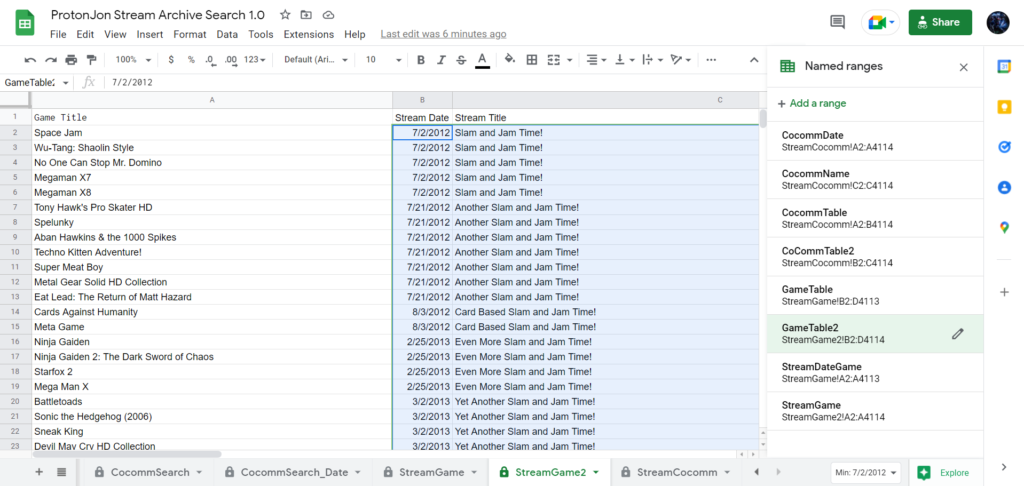Select the StreamDateGame named range
The height and width of the screenshot is (486, 1024).
pyautogui.click(x=874, y=372)
